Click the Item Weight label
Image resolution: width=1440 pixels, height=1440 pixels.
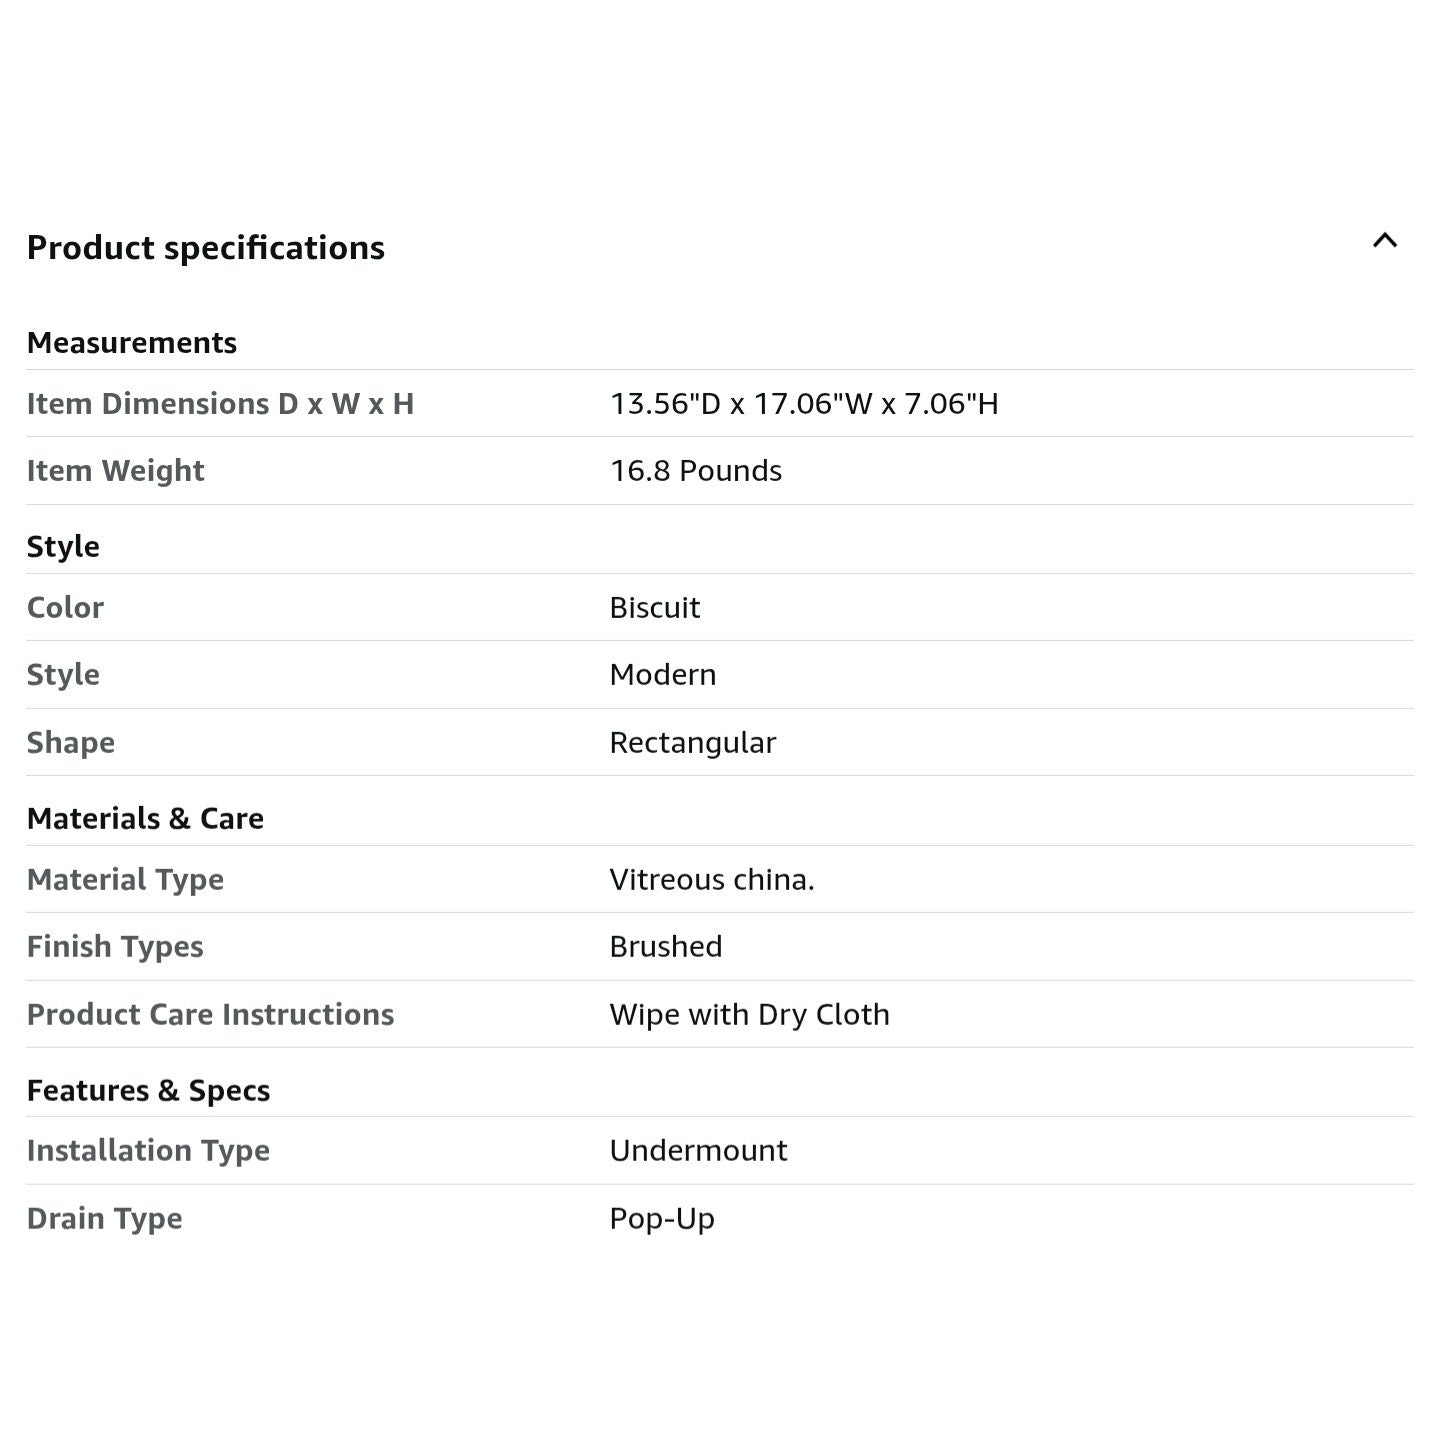(x=115, y=471)
